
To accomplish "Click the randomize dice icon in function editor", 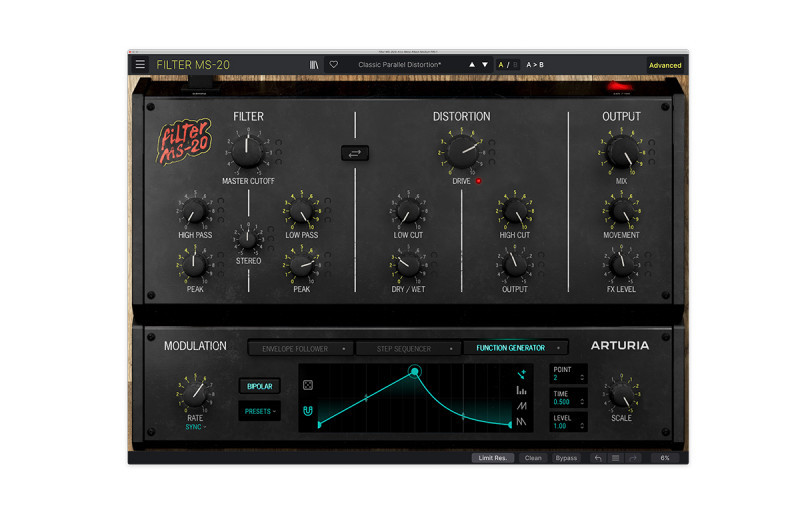I will point(308,385).
